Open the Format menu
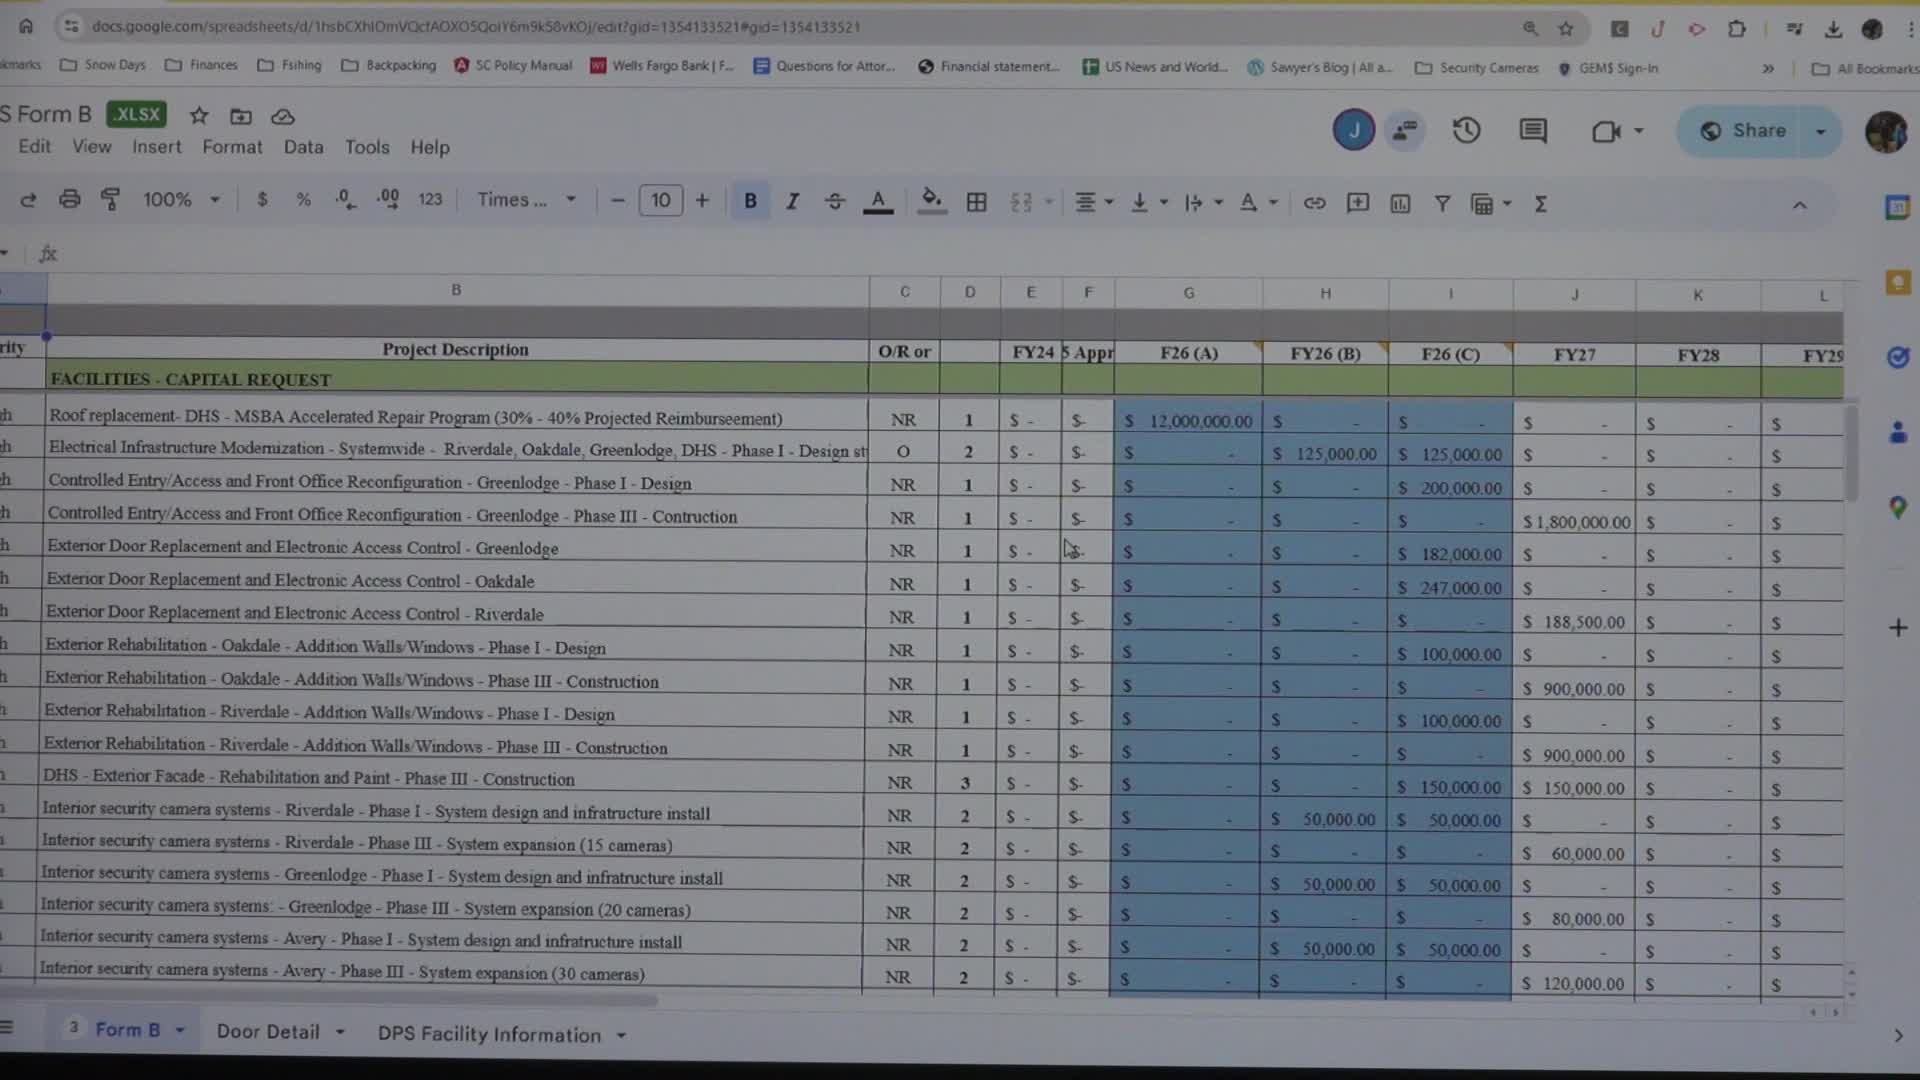 point(232,147)
